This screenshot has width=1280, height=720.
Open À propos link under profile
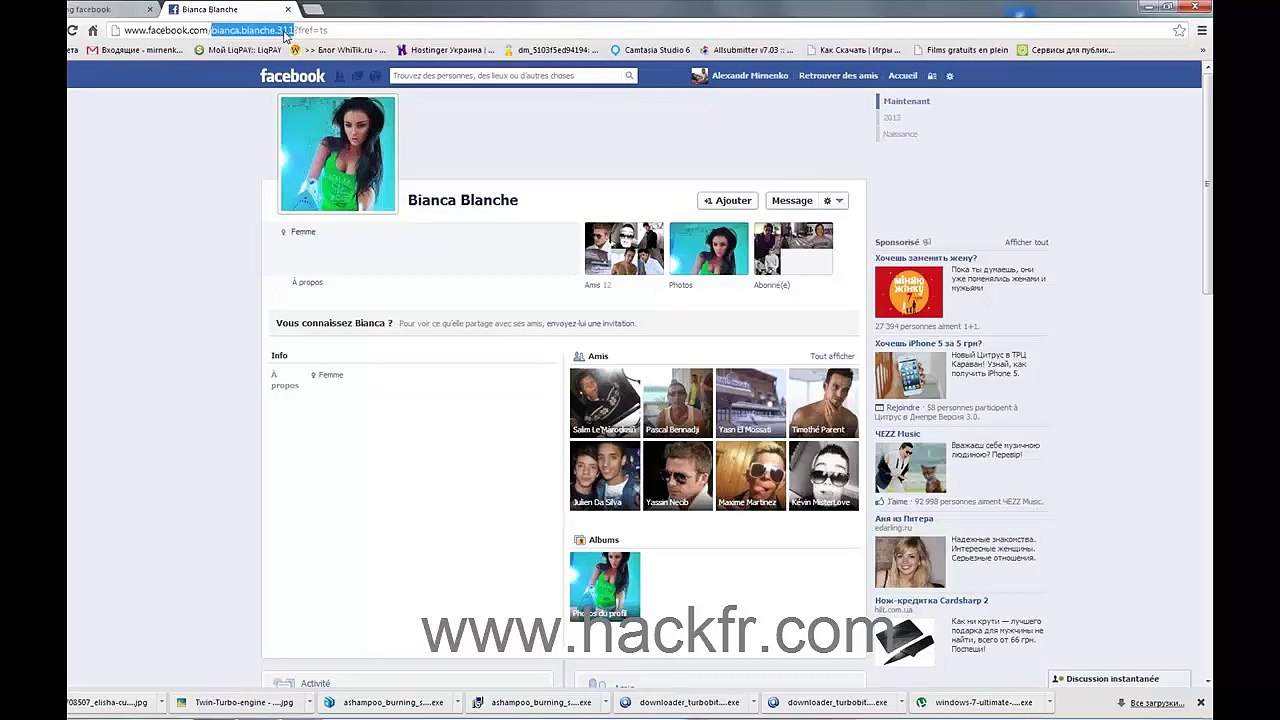click(x=307, y=282)
